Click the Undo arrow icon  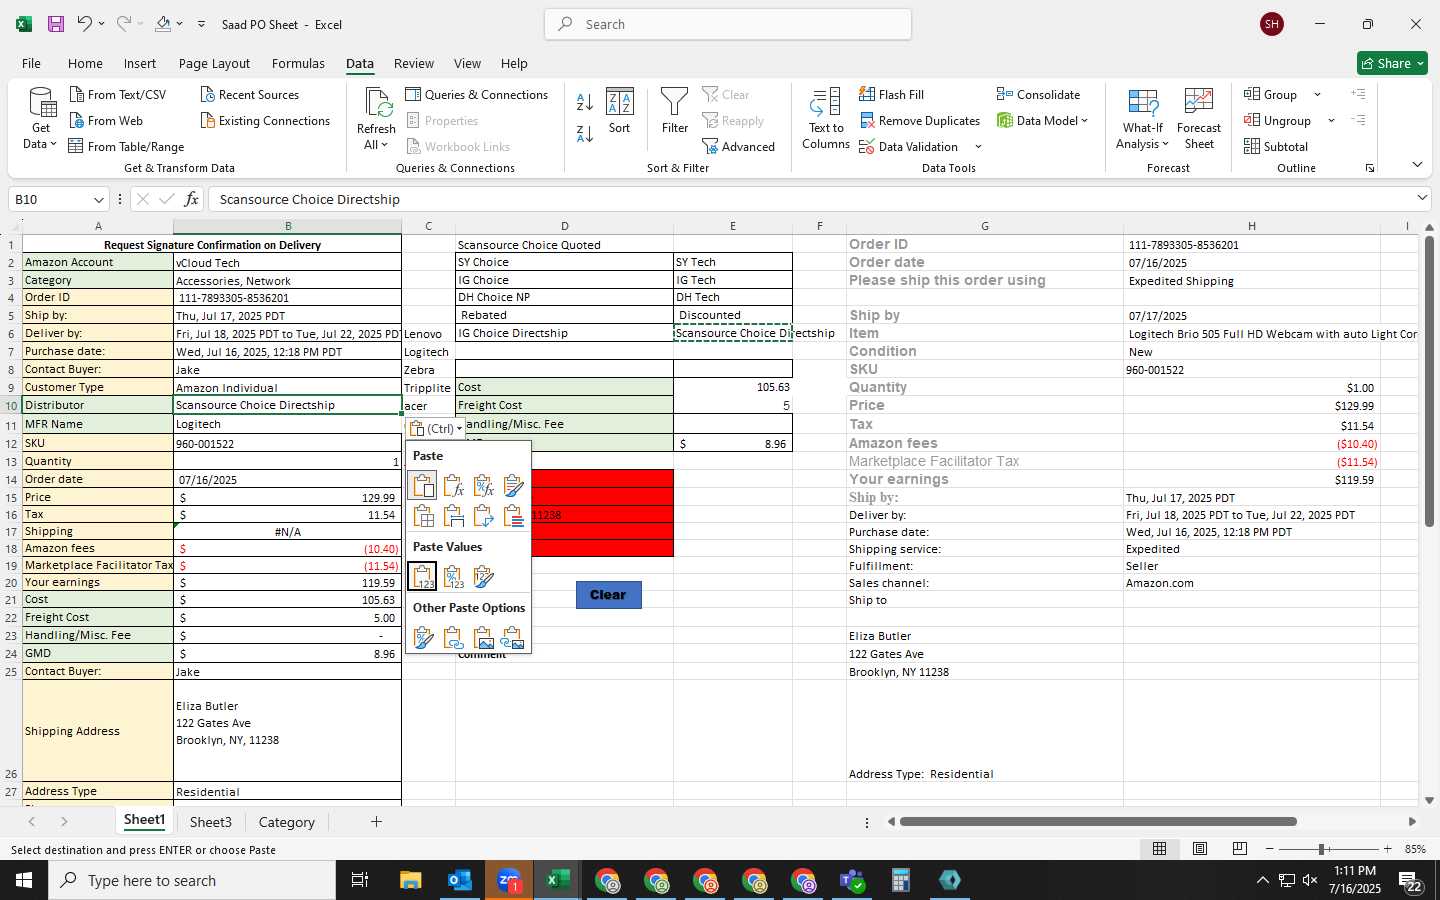(85, 24)
